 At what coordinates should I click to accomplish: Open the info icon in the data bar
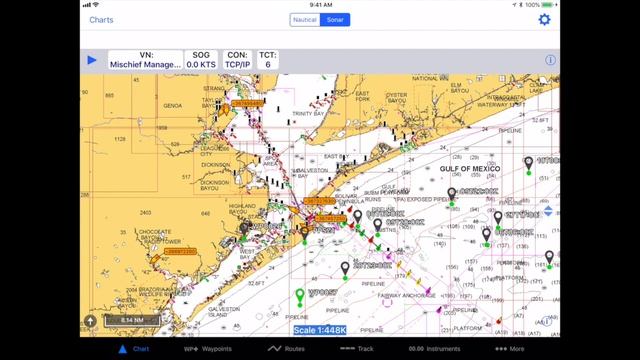[550, 60]
